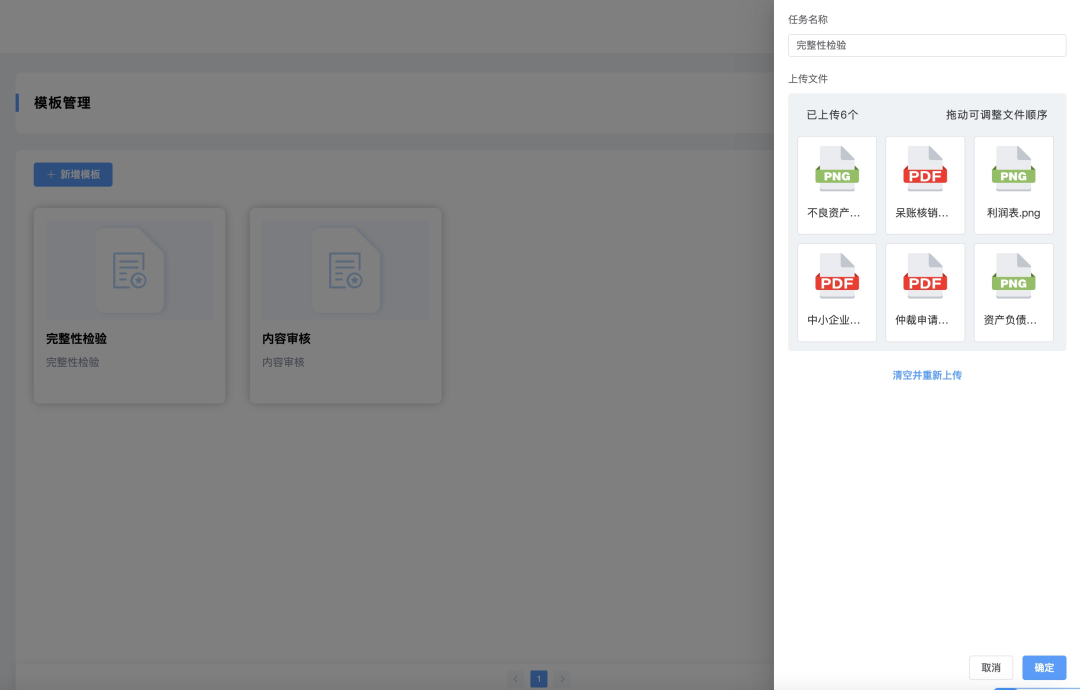Focus the 任务名称 input field

[927, 45]
